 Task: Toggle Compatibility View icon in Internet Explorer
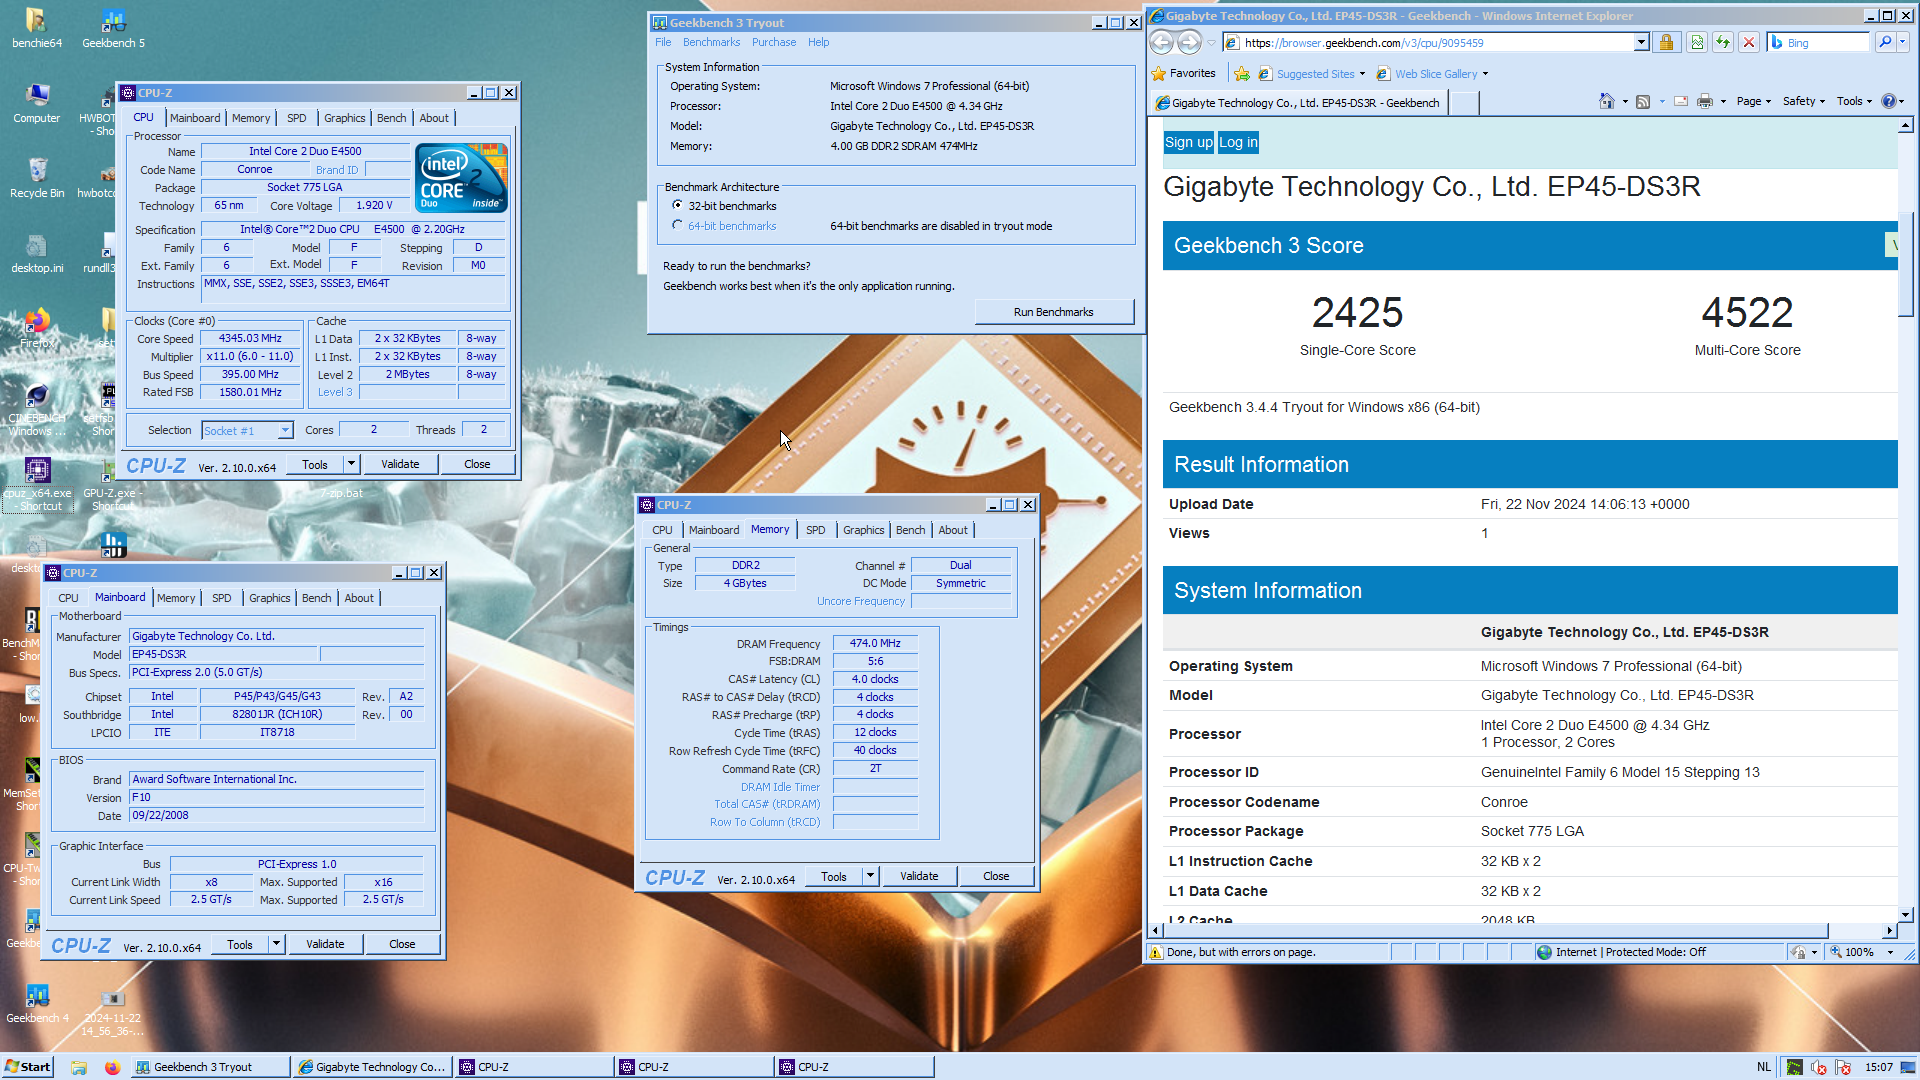[1697, 42]
